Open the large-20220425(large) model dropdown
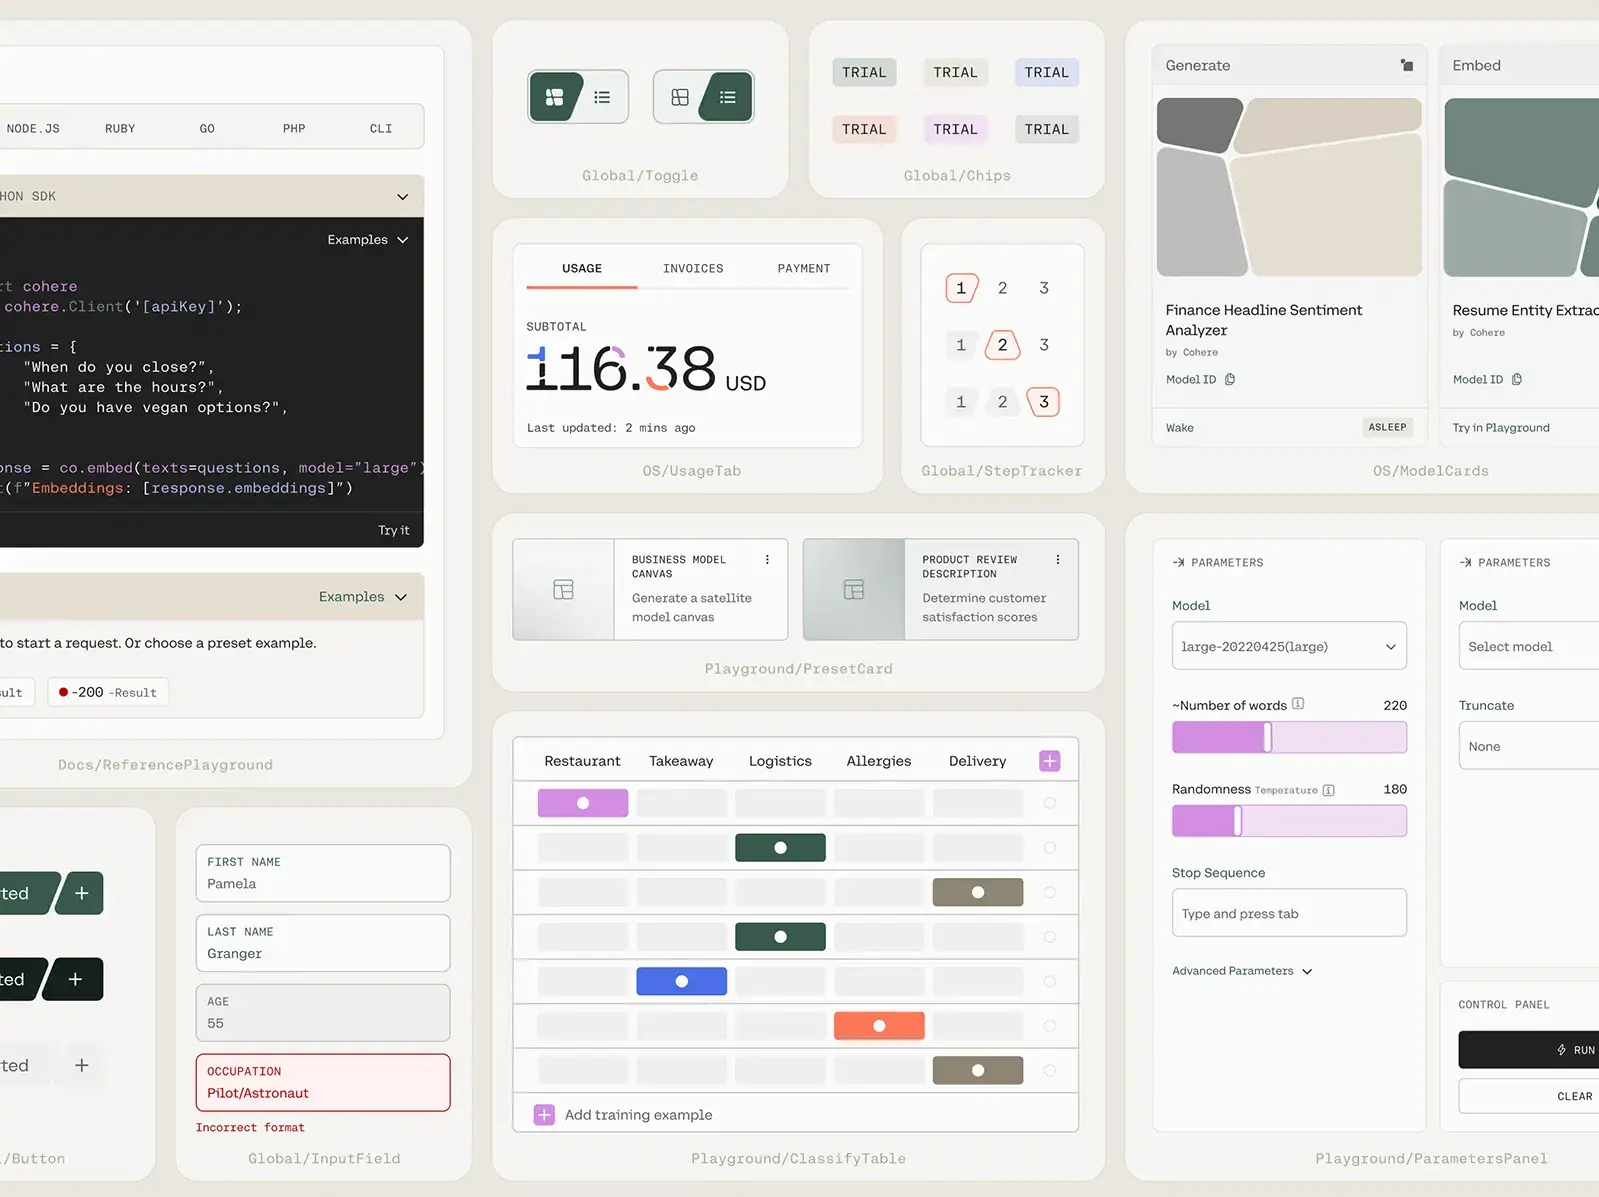The image size is (1599, 1197). (x=1288, y=647)
